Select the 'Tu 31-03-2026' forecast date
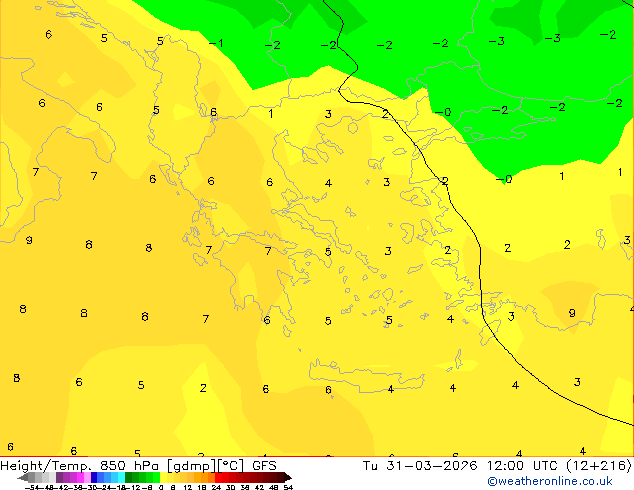Screen dimensions: 634x490 [420, 466]
